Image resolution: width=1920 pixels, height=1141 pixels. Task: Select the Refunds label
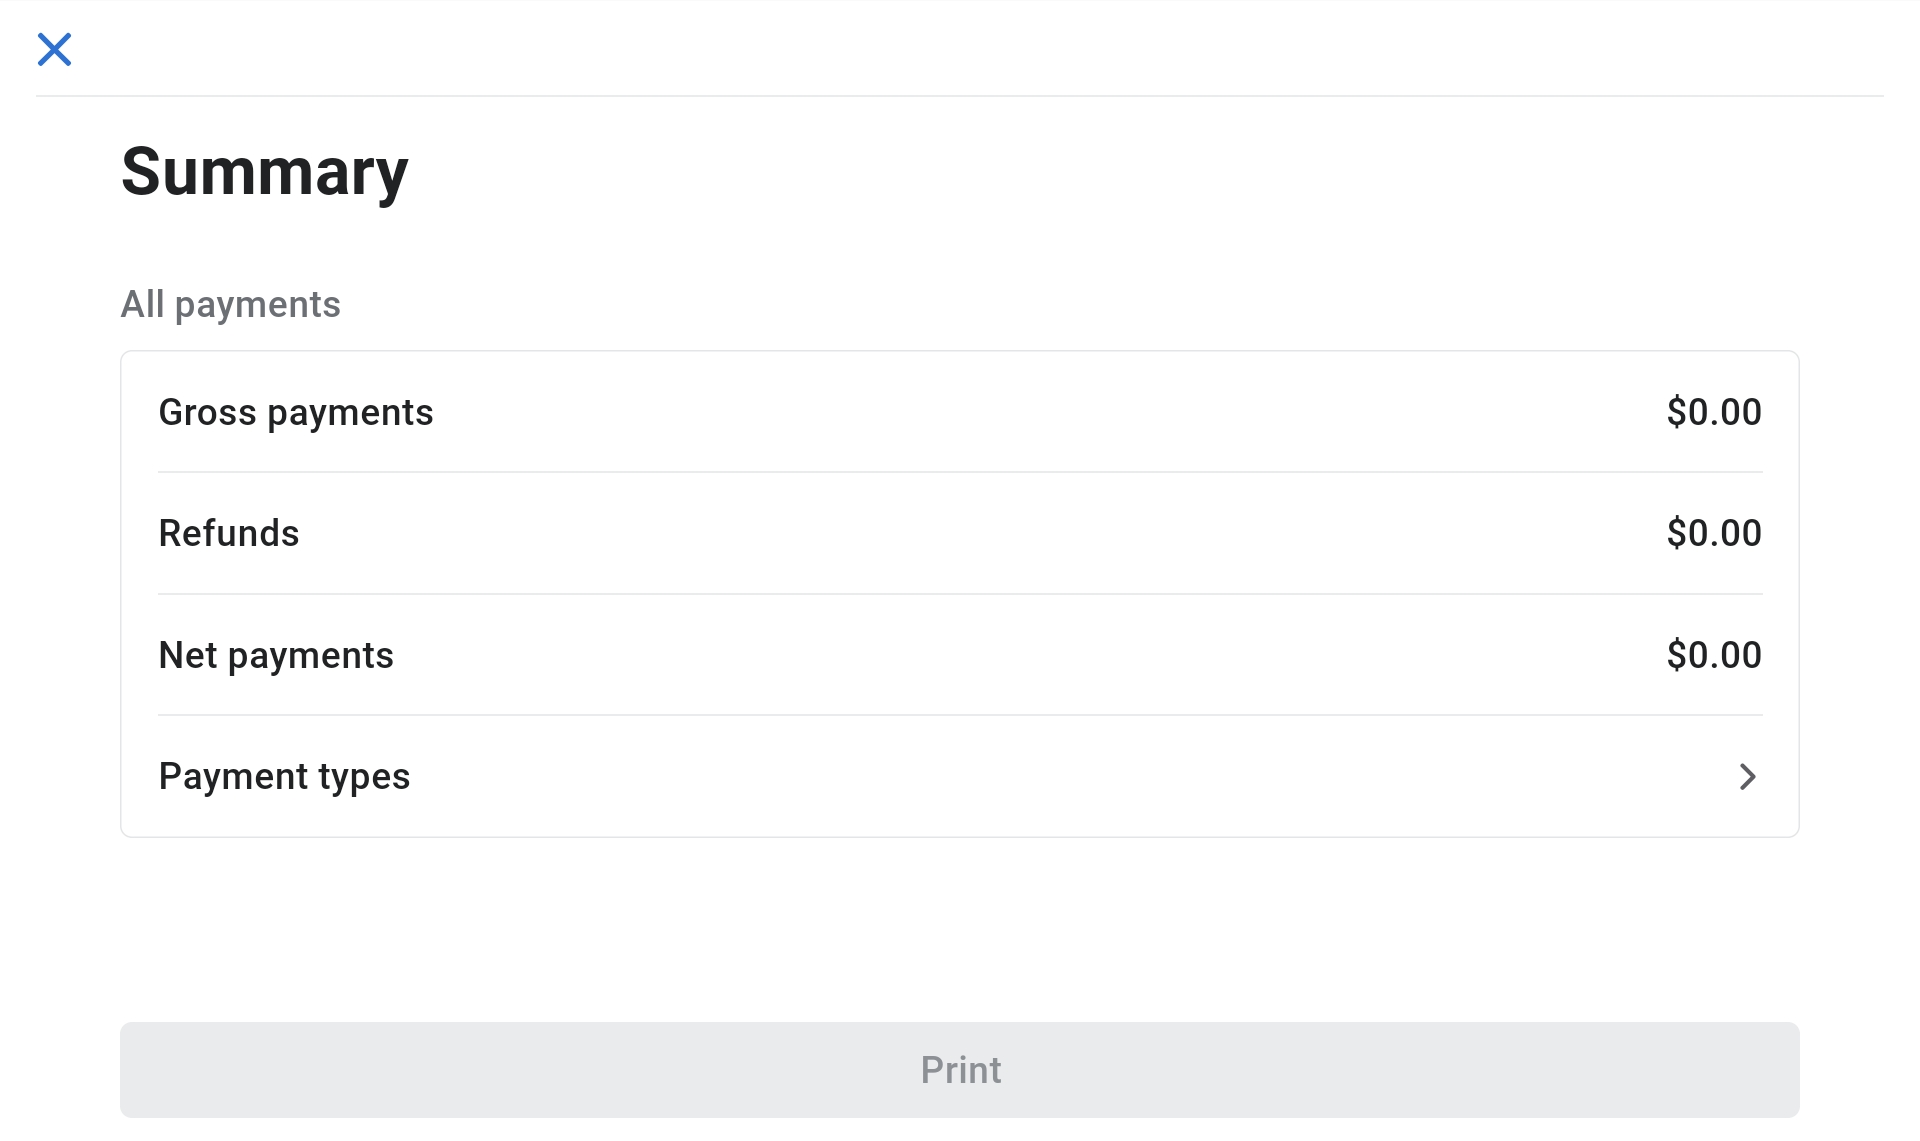coord(229,534)
